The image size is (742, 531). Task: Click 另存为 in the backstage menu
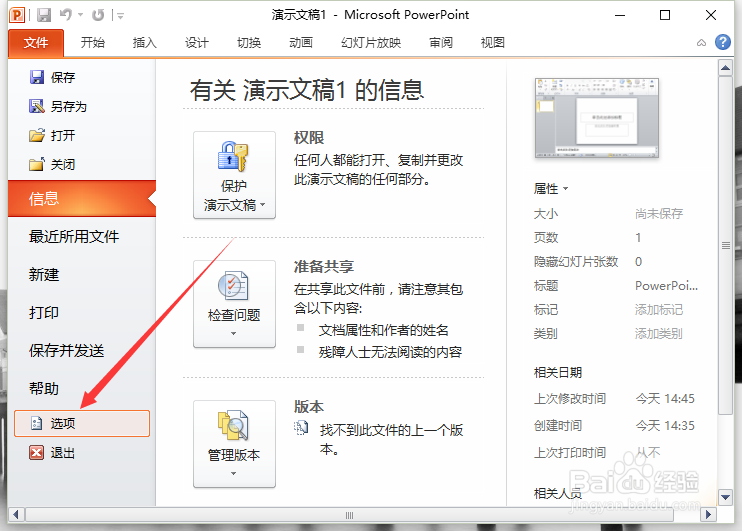point(58,106)
